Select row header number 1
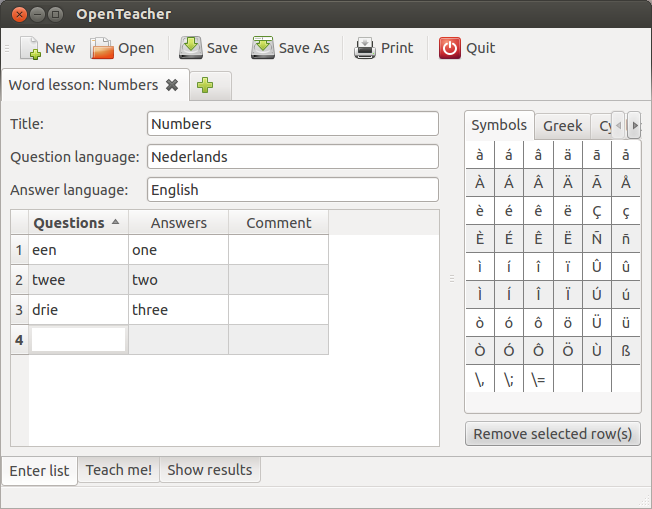The height and width of the screenshot is (509, 652). [19, 250]
